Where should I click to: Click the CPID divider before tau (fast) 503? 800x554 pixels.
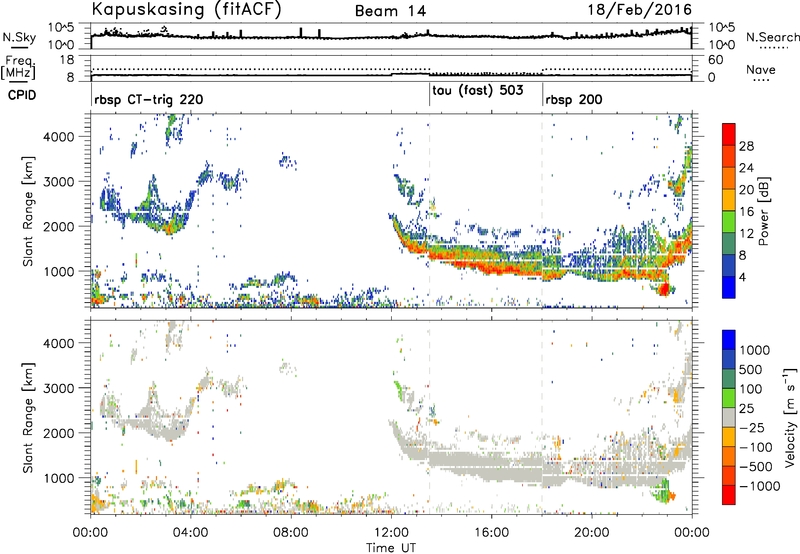(x=430, y=94)
